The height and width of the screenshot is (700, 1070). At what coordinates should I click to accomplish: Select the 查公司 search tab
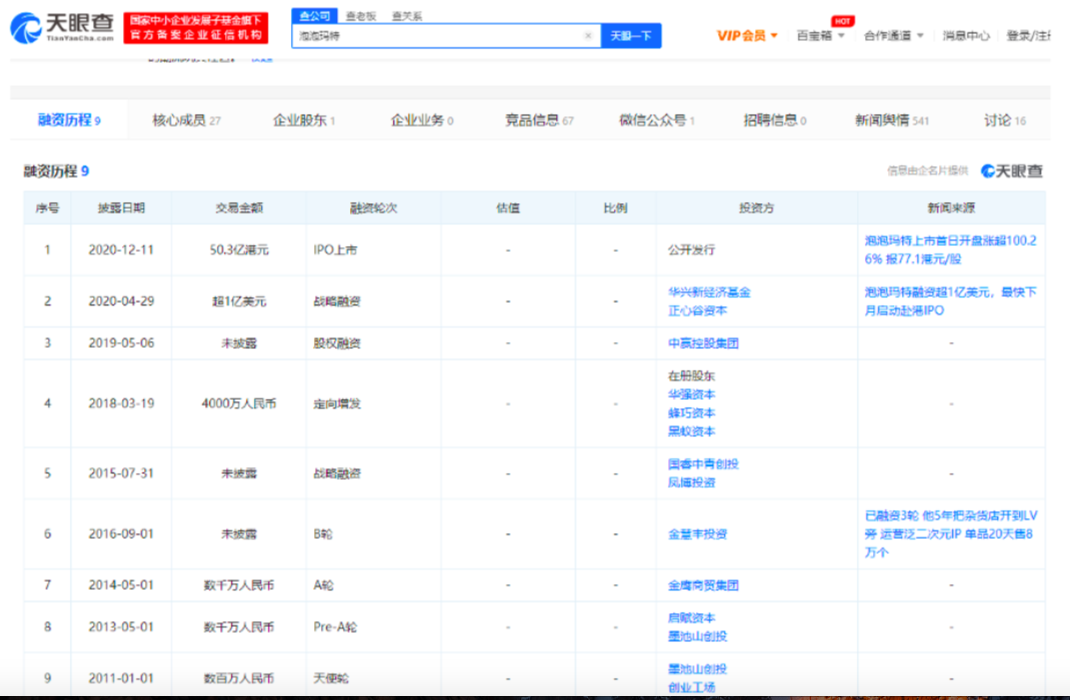tap(315, 16)
